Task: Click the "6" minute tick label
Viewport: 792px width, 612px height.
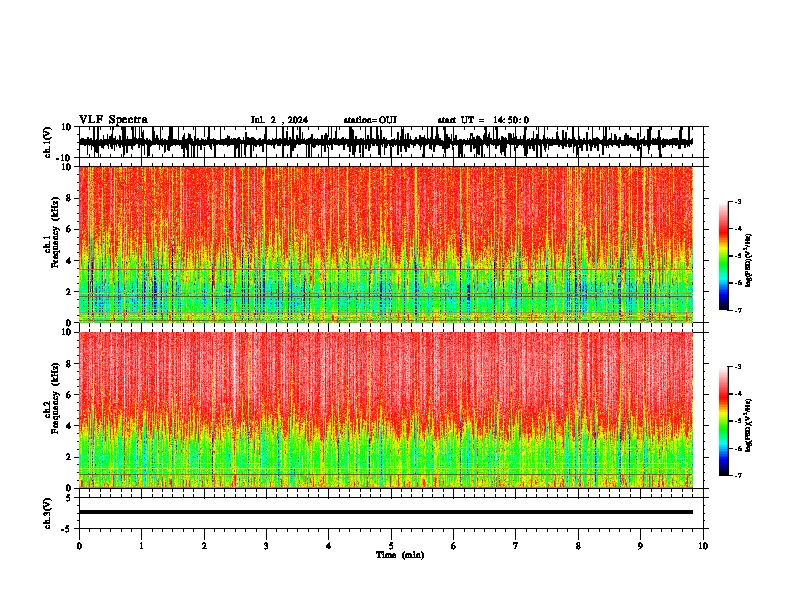Action: click(454, 546)
